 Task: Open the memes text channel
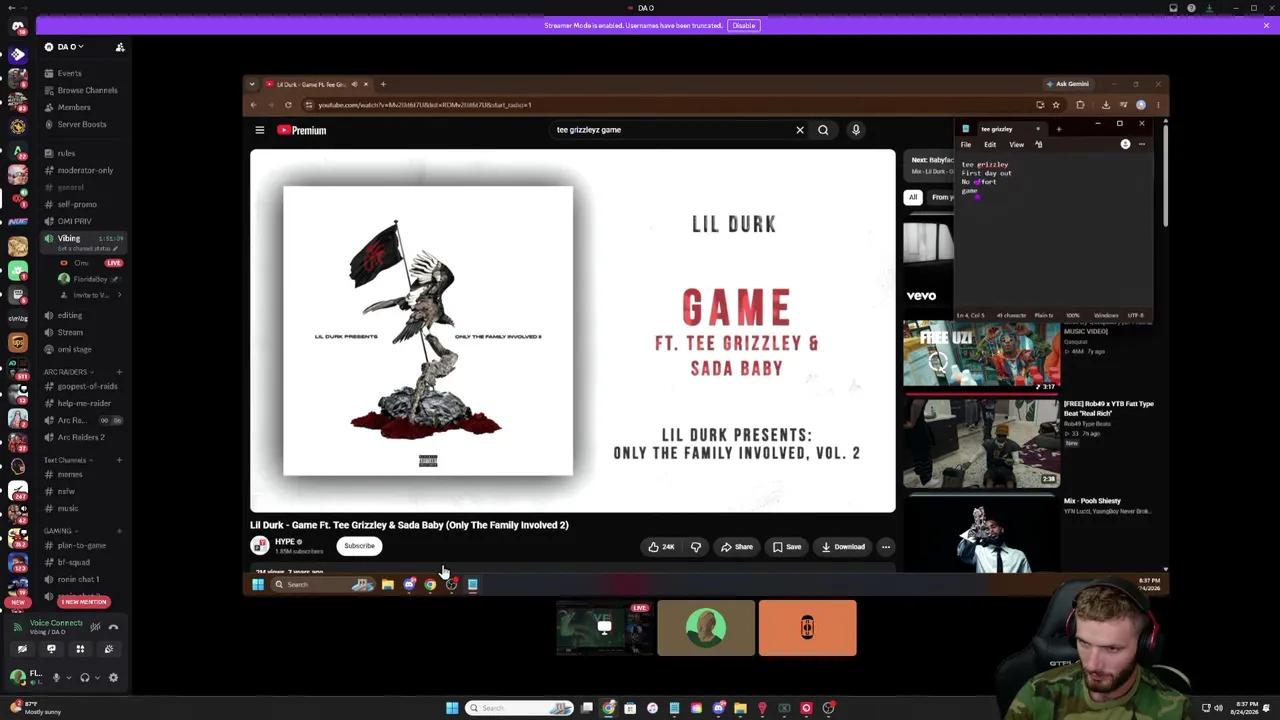pos(70,474)
